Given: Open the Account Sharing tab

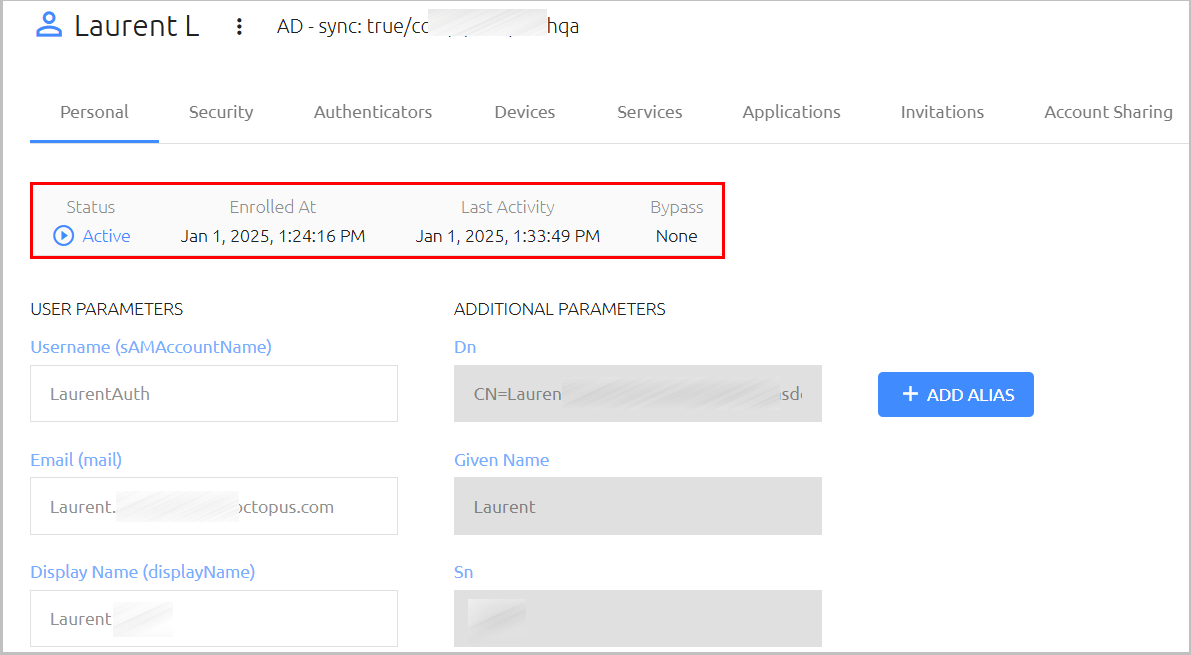Looking at the screenshot, I should (x=1108, y=112).
